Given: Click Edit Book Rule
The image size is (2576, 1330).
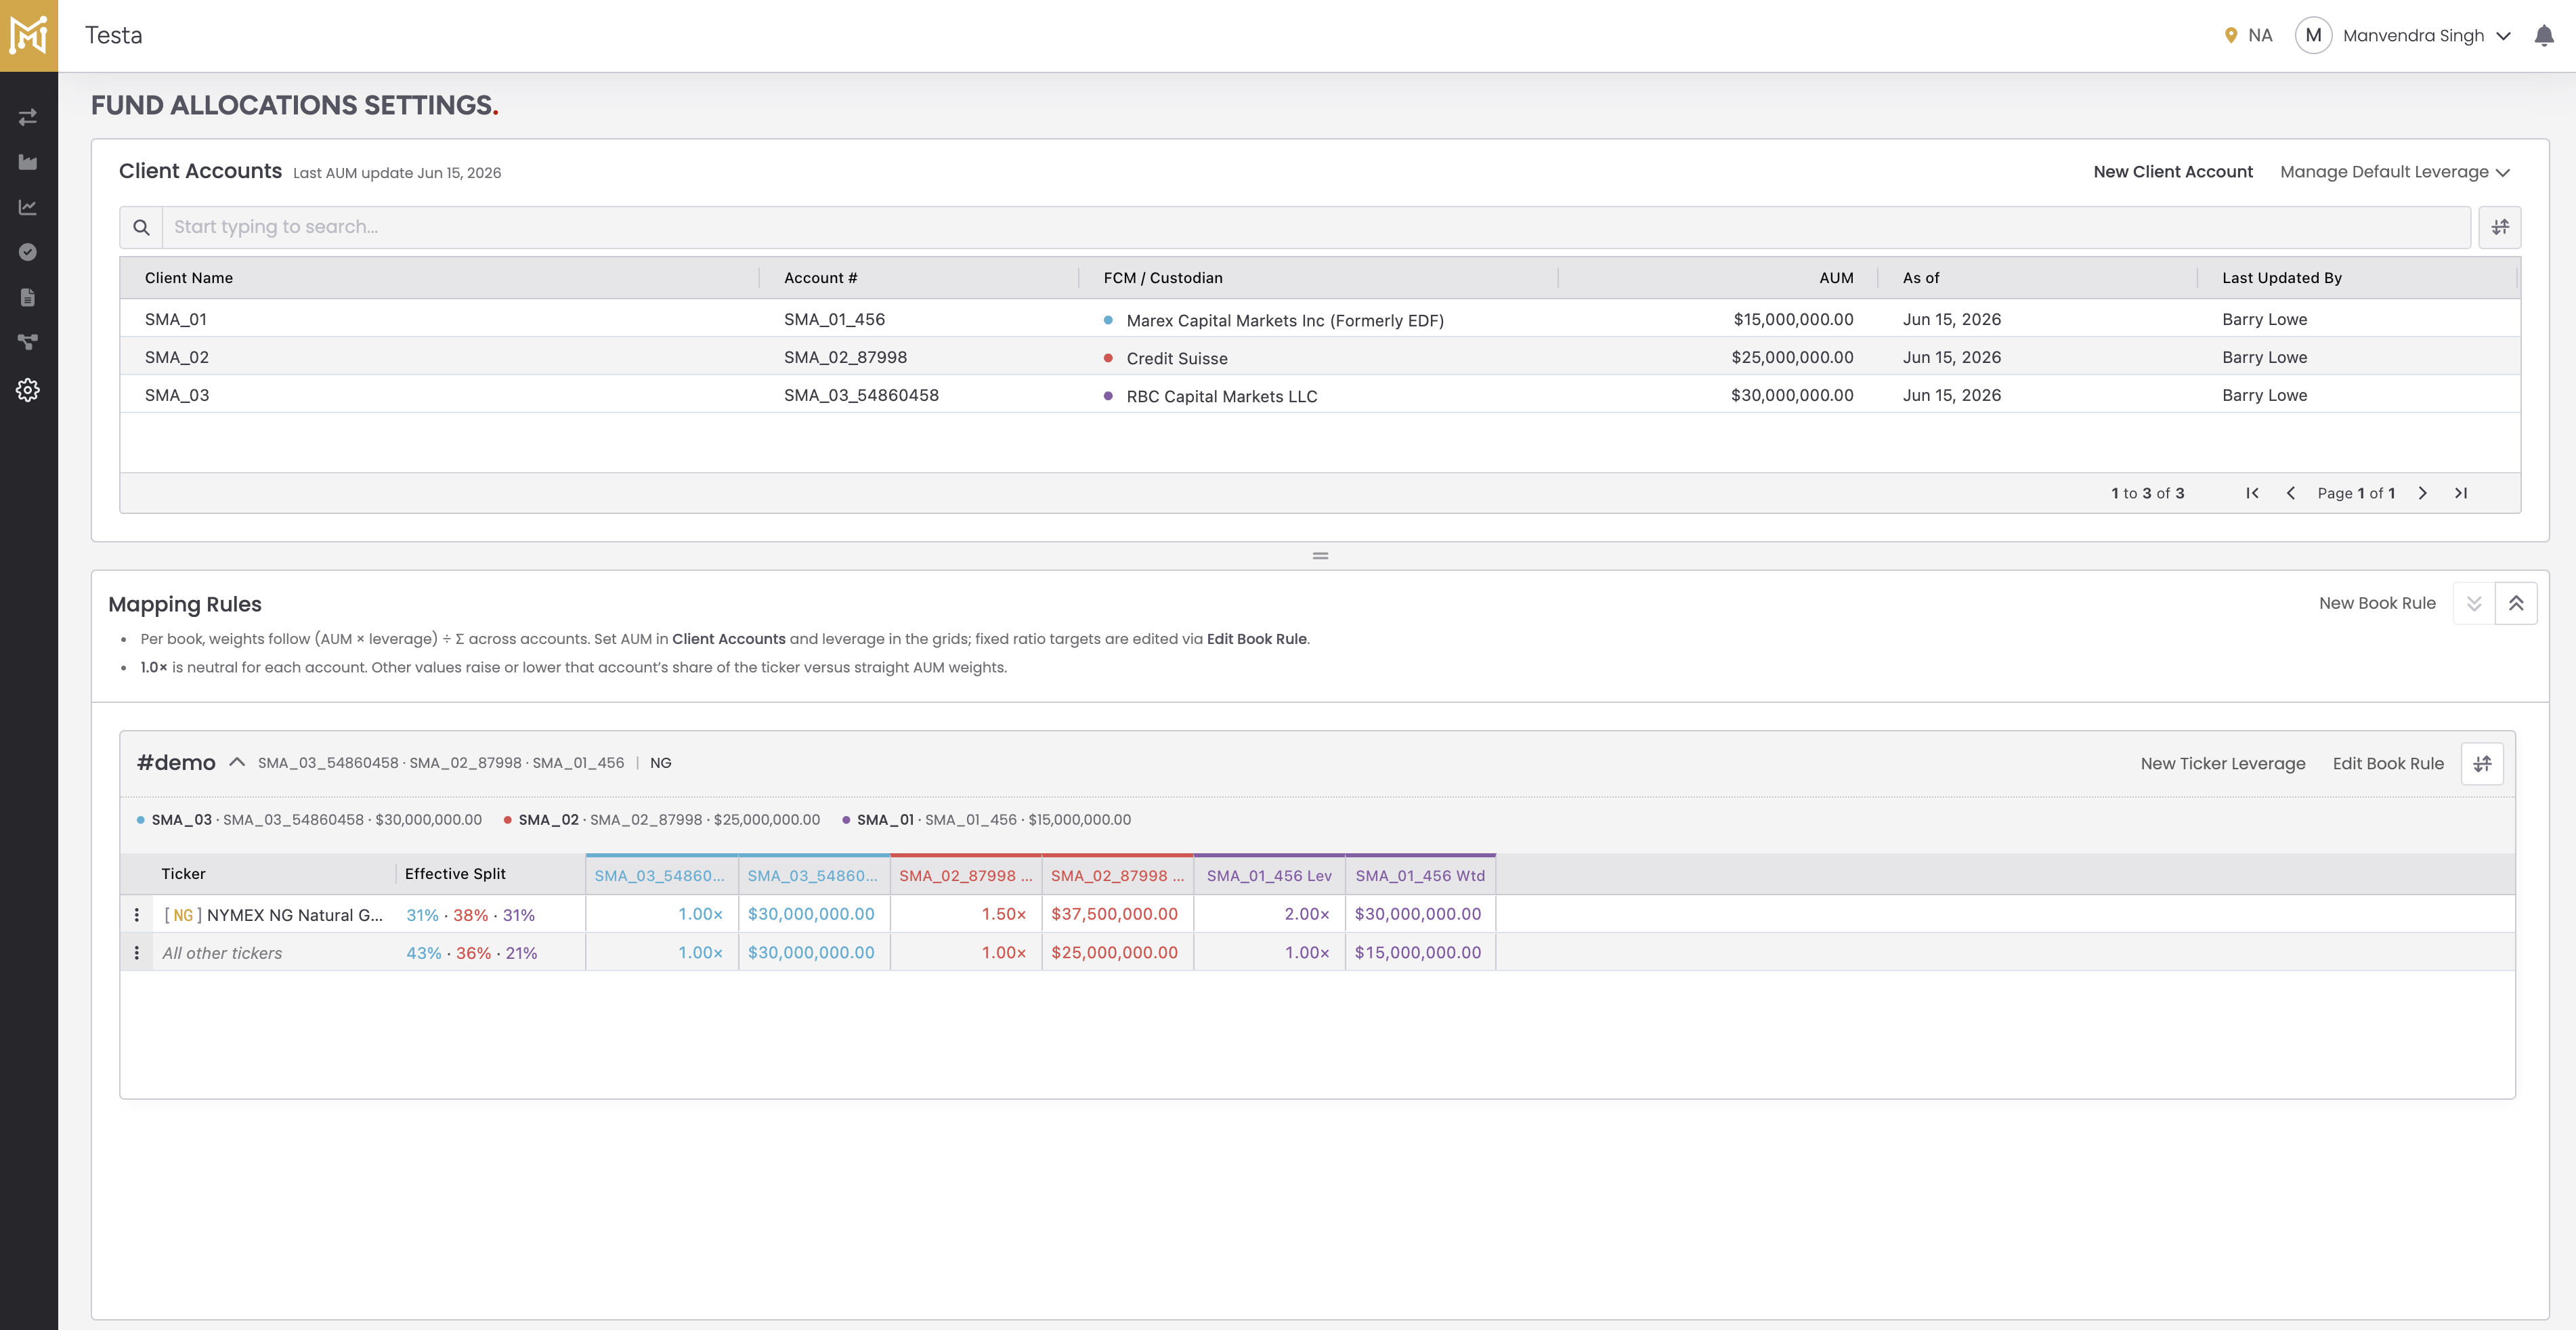Looking at the screenshot, I should (2388, 764).
